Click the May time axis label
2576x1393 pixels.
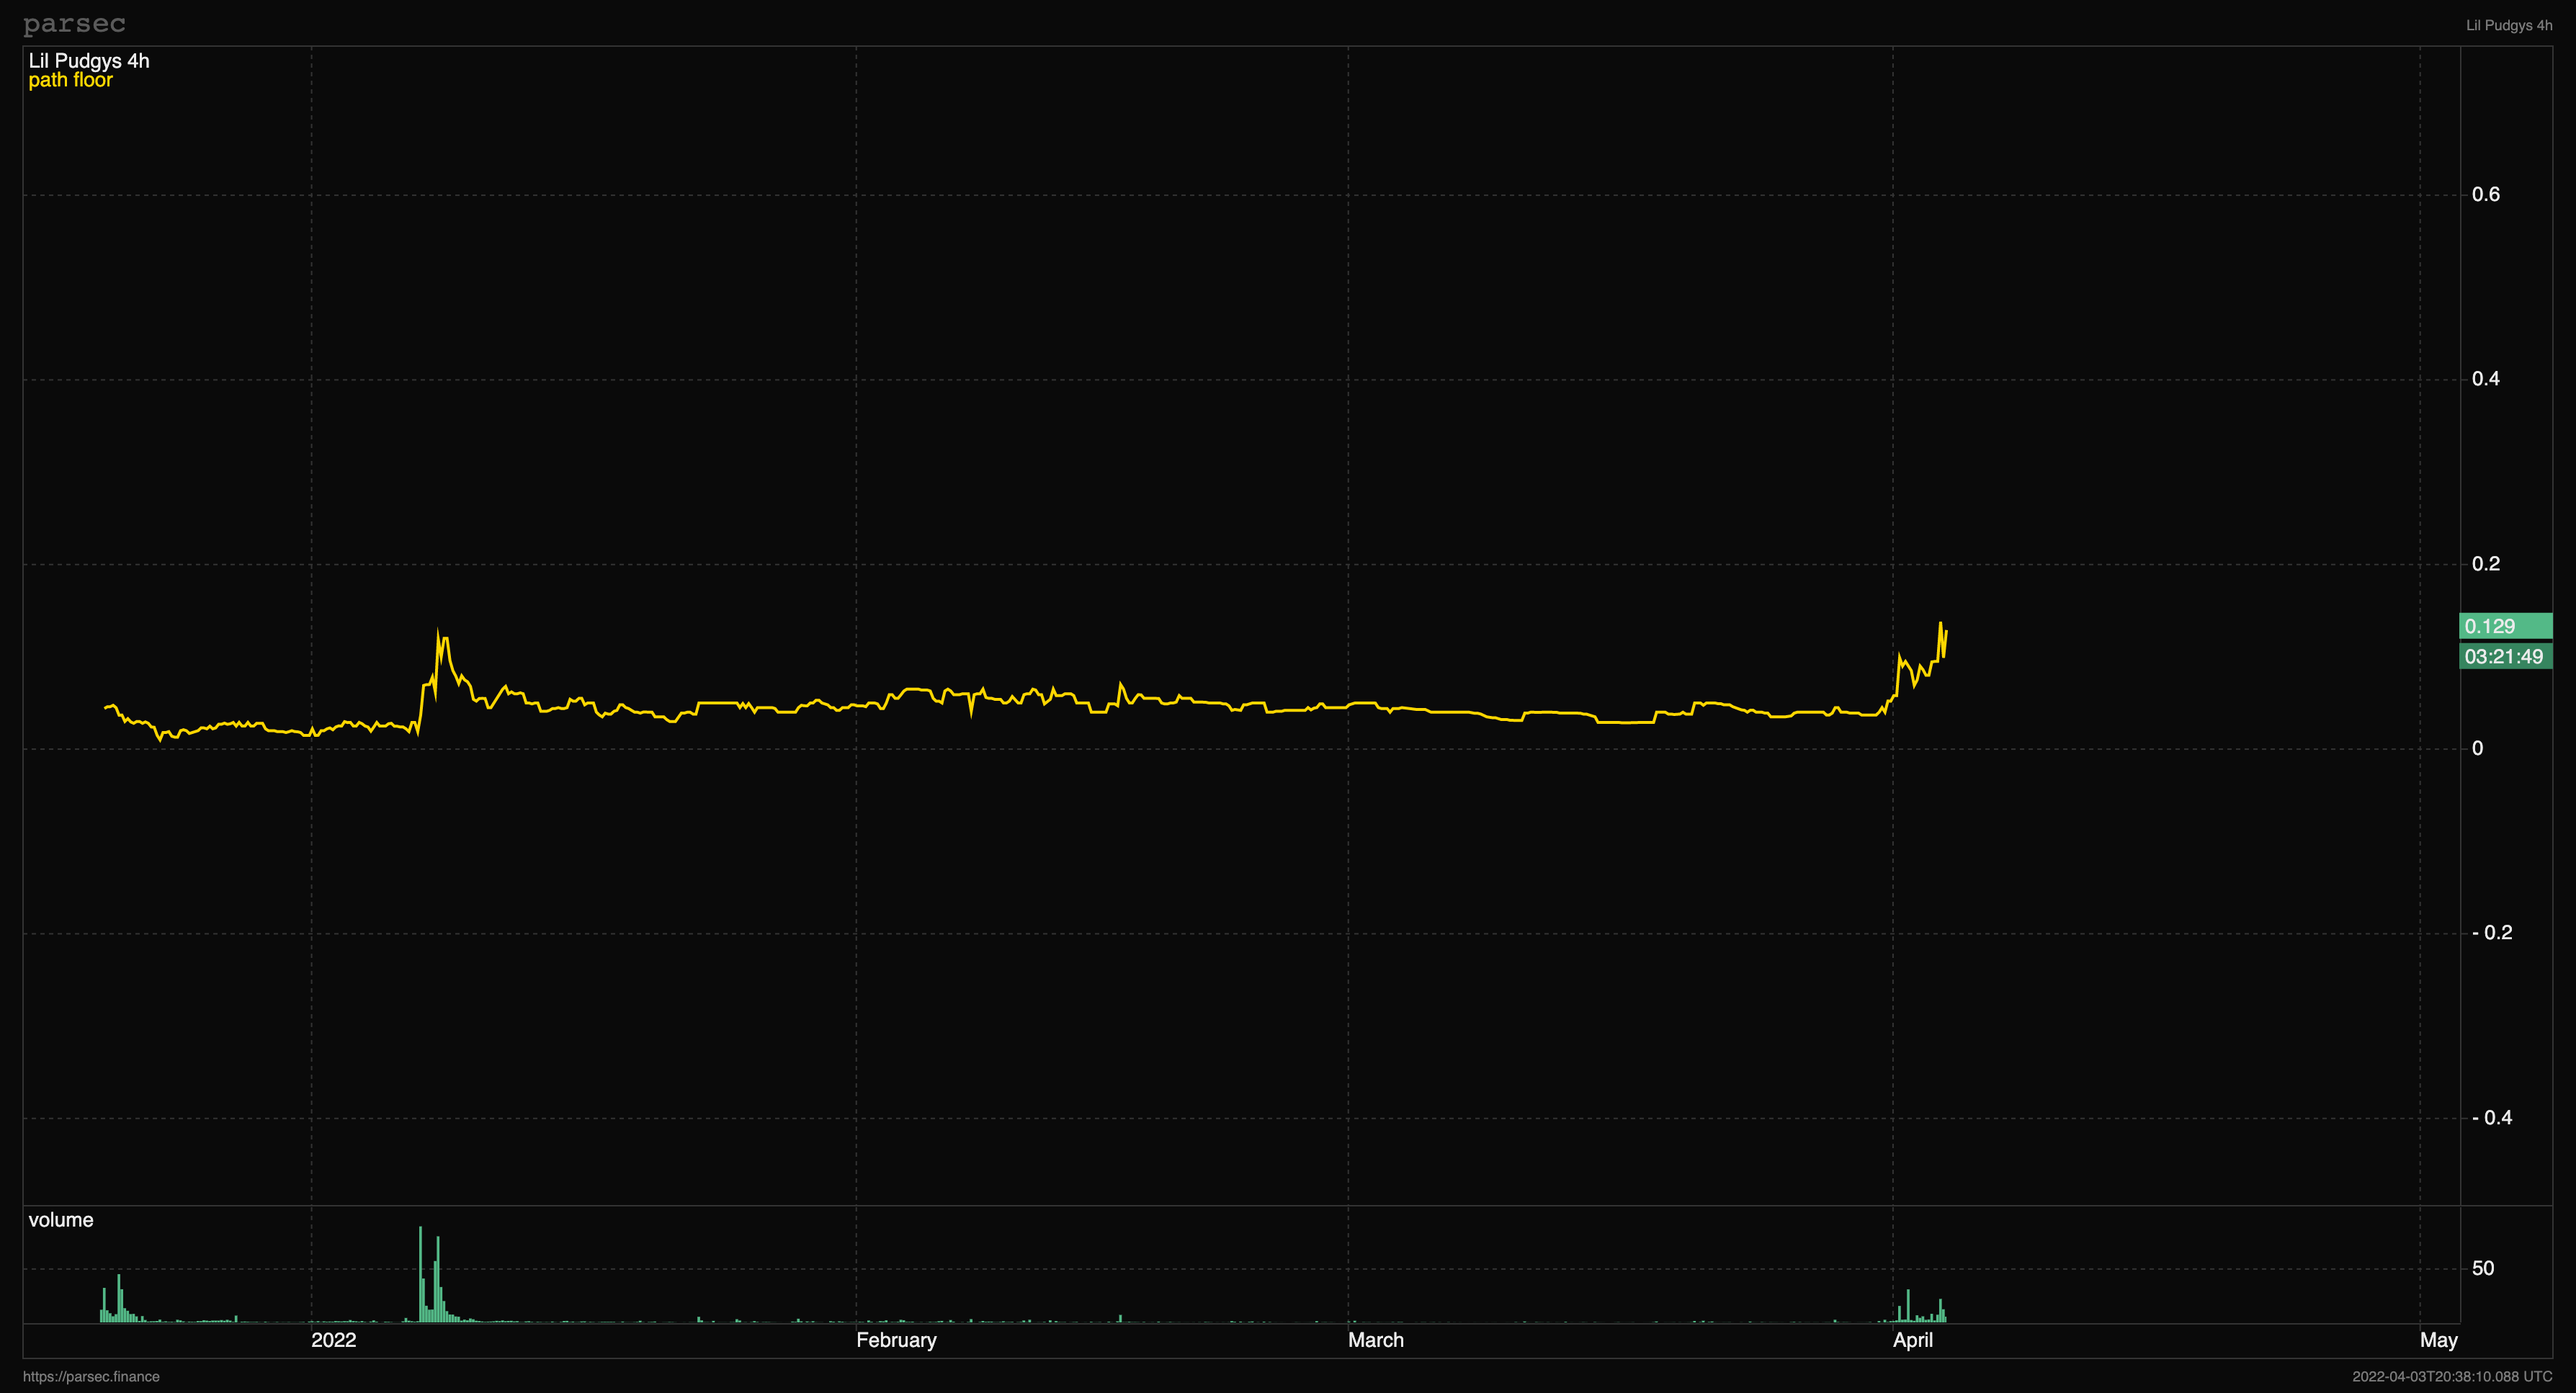[2438, 1340]
